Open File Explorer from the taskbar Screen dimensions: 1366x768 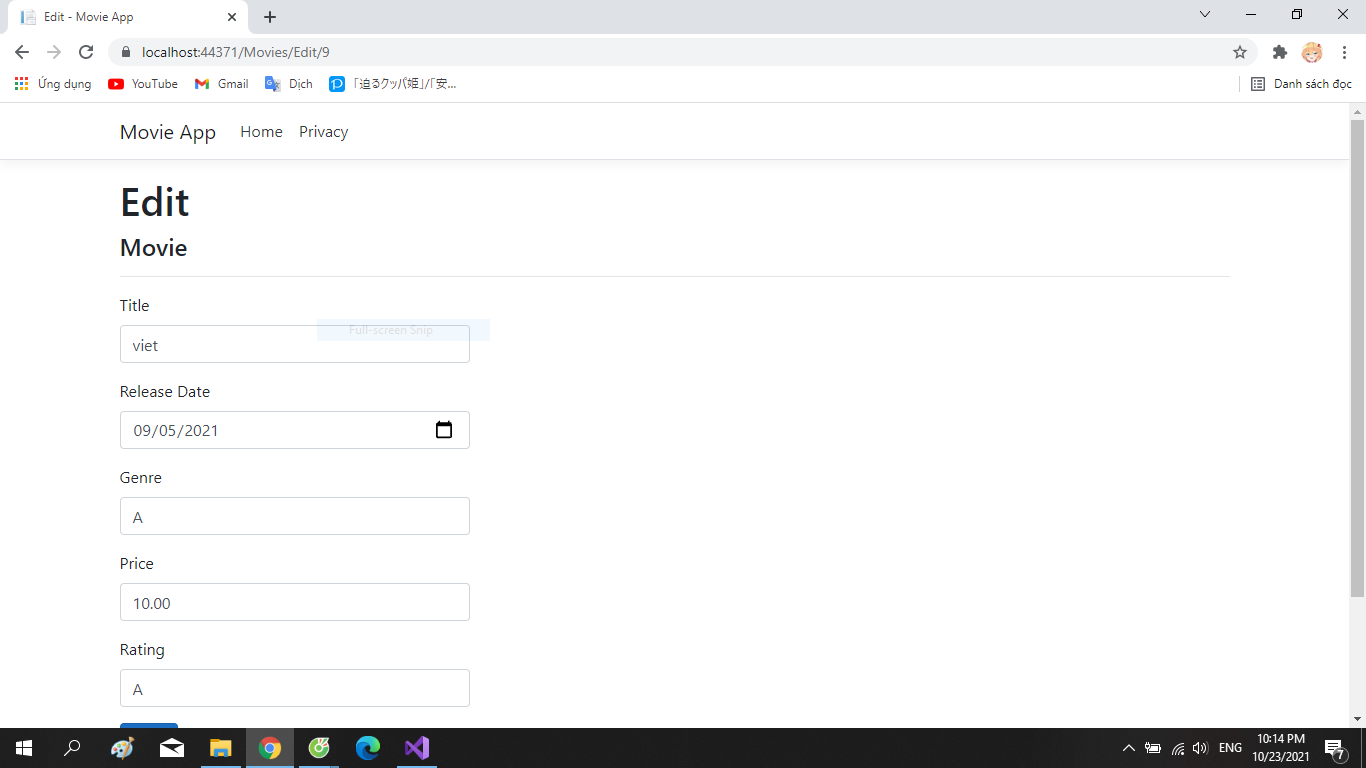(220, 747)
